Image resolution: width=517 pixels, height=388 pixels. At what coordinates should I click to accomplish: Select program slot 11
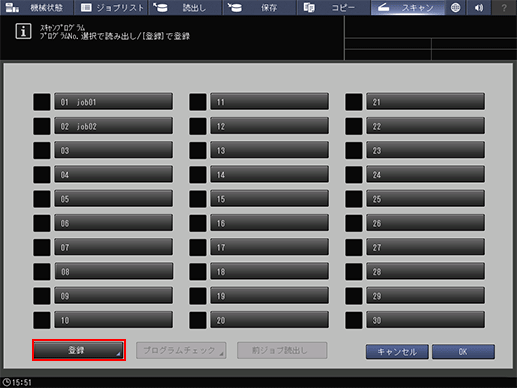pos(270,102)
